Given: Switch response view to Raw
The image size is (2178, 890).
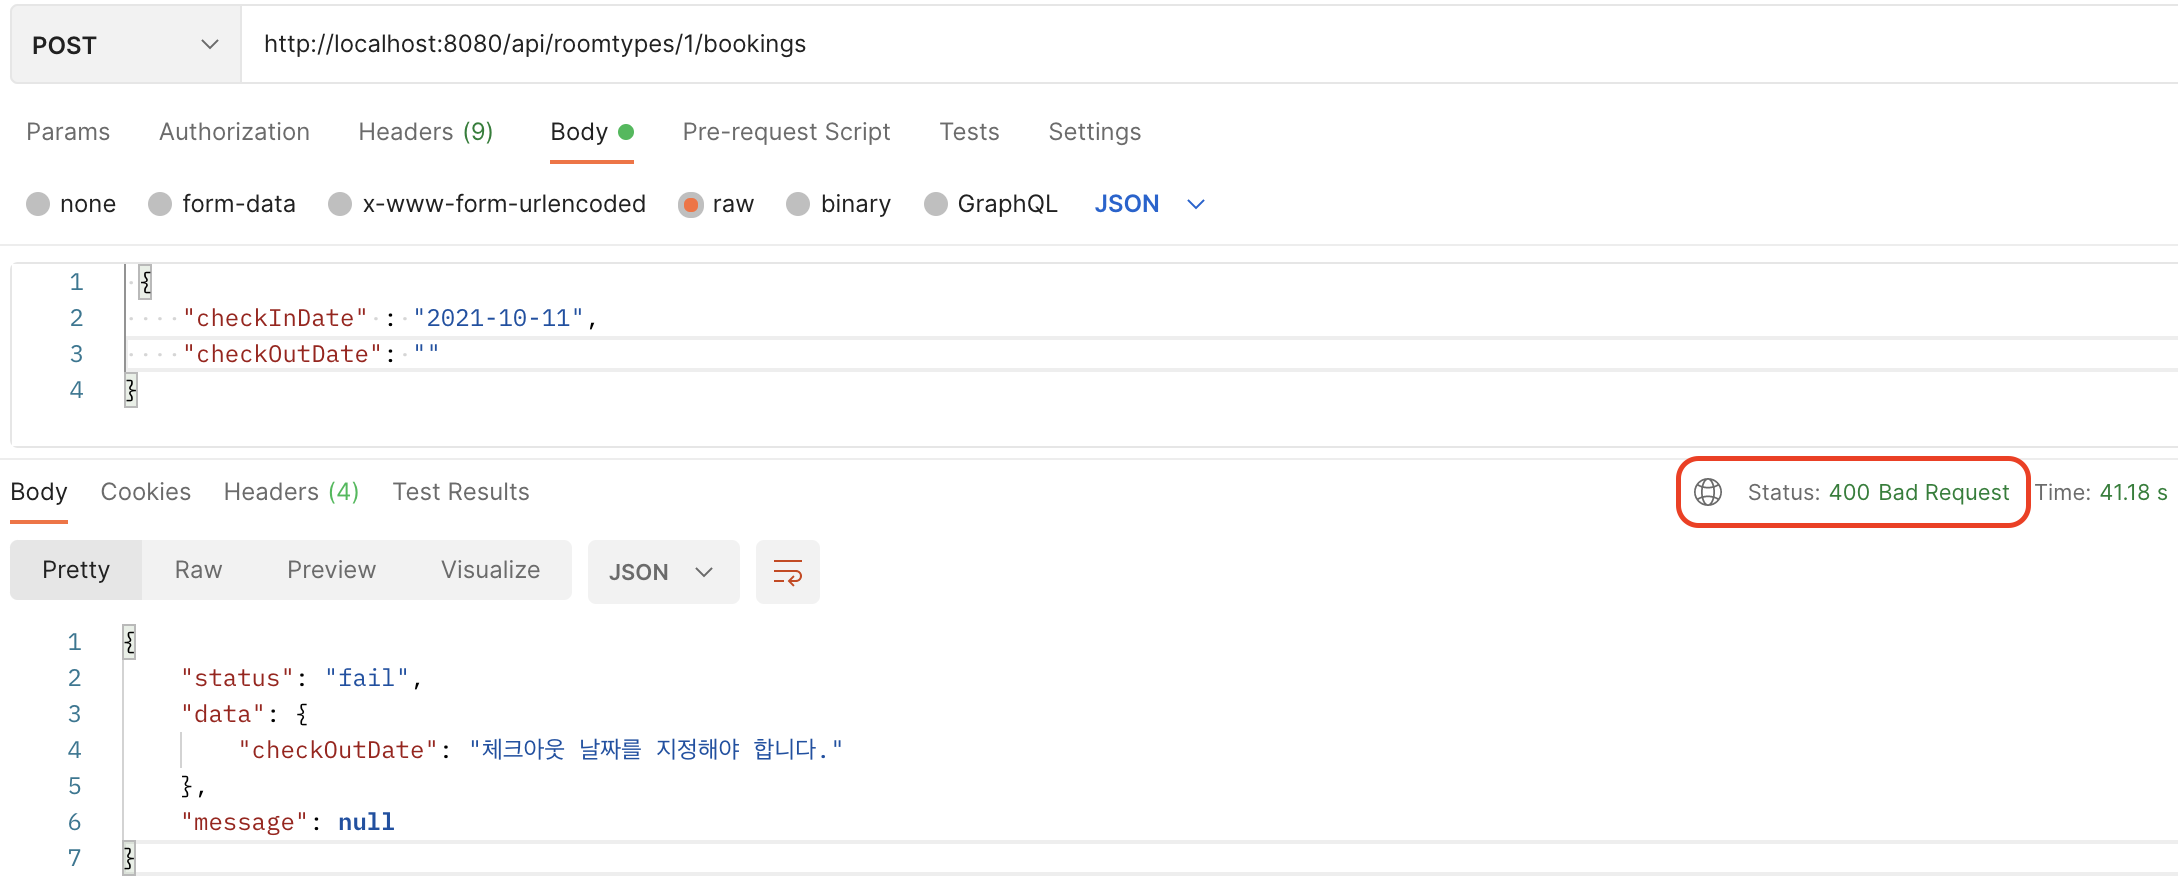Looking at the screenshot, I should coord(198,570).
